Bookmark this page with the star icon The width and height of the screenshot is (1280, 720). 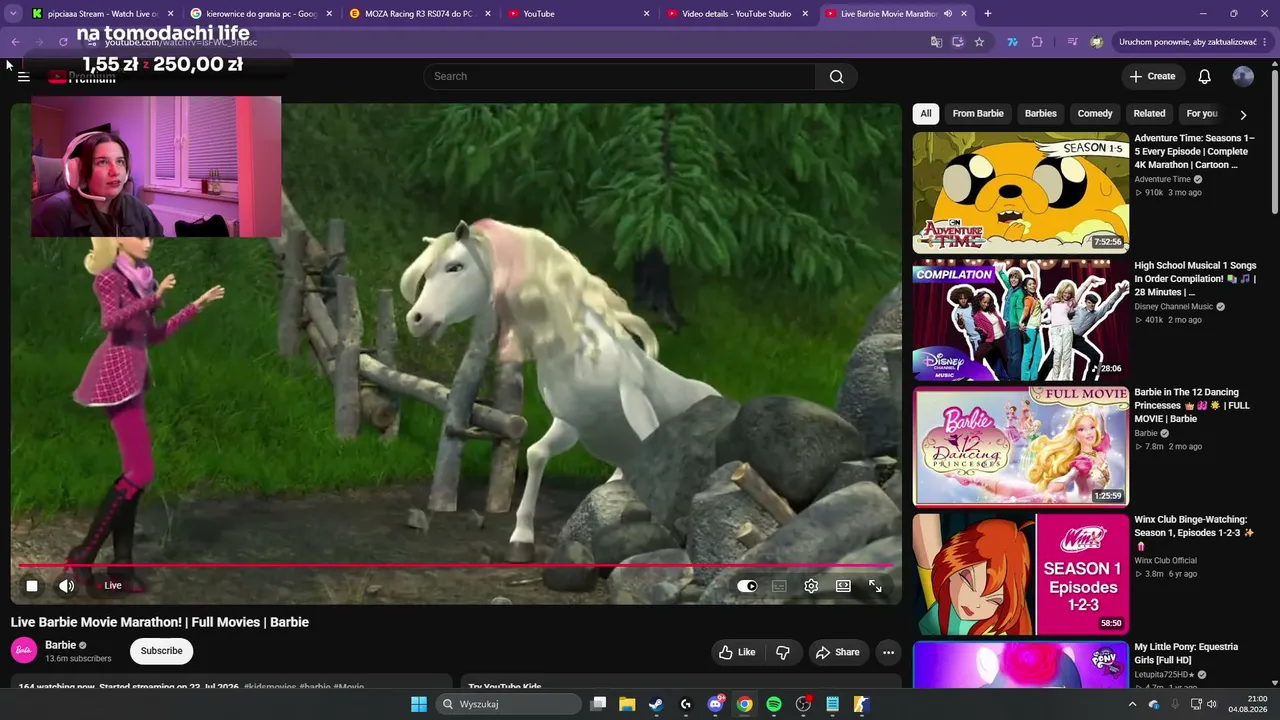979,42
